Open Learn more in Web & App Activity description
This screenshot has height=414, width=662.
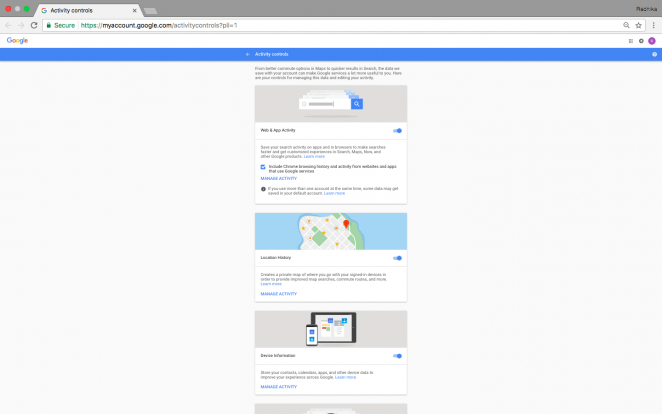[x=314, y=157]
